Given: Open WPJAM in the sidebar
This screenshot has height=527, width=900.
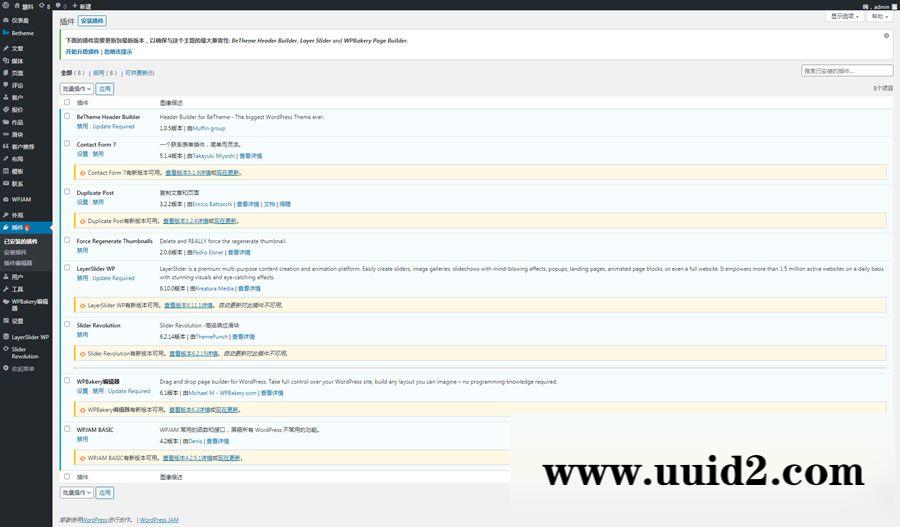Looking at the screenshot, I should [x=21, y=199].
